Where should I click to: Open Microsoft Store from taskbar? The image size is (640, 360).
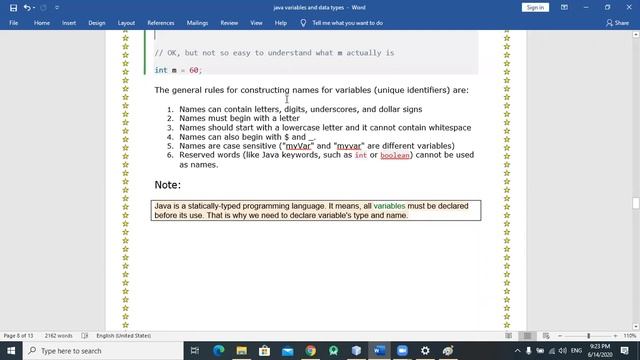click(264, 351)
